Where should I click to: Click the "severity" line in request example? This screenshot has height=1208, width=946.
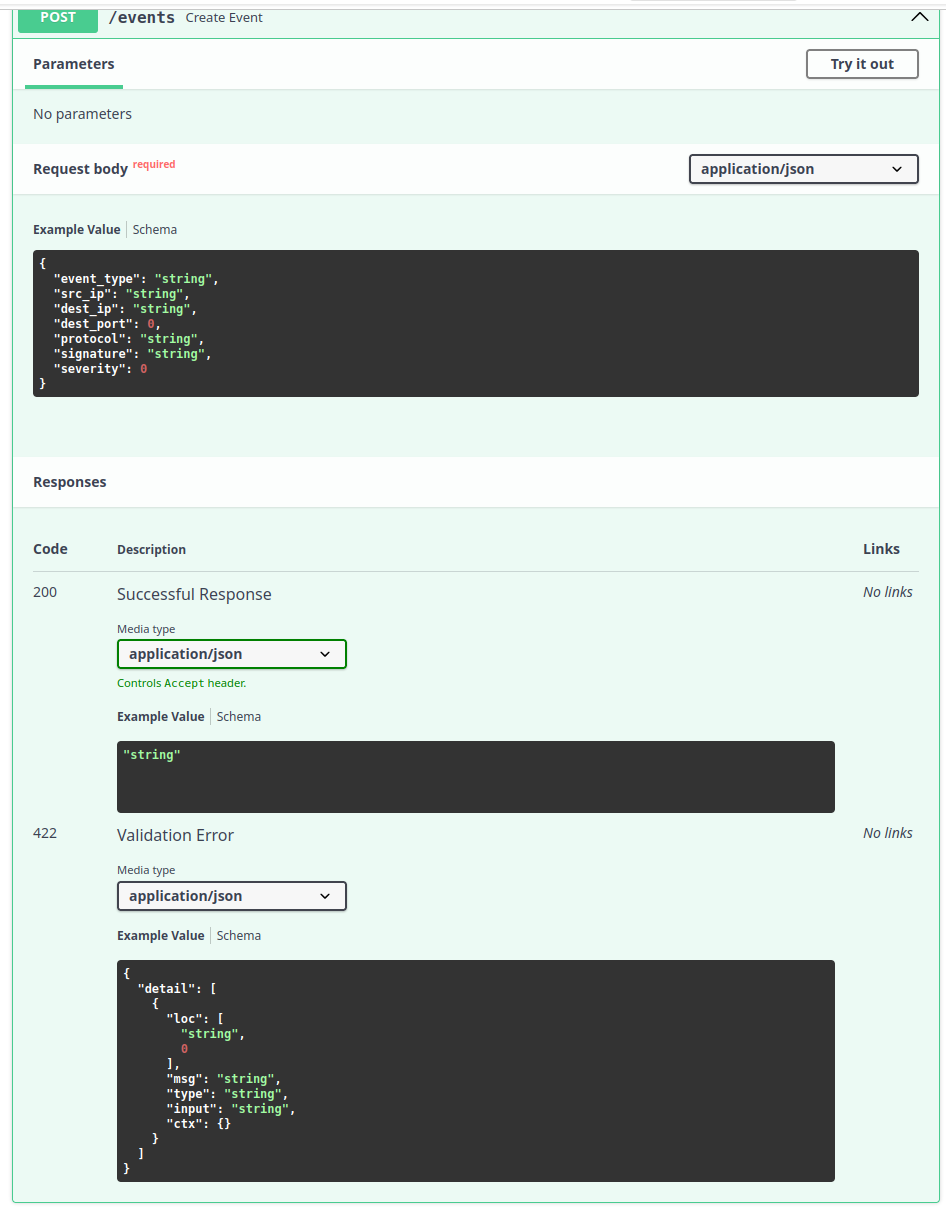pyautogui.click(x=100, y=369)
